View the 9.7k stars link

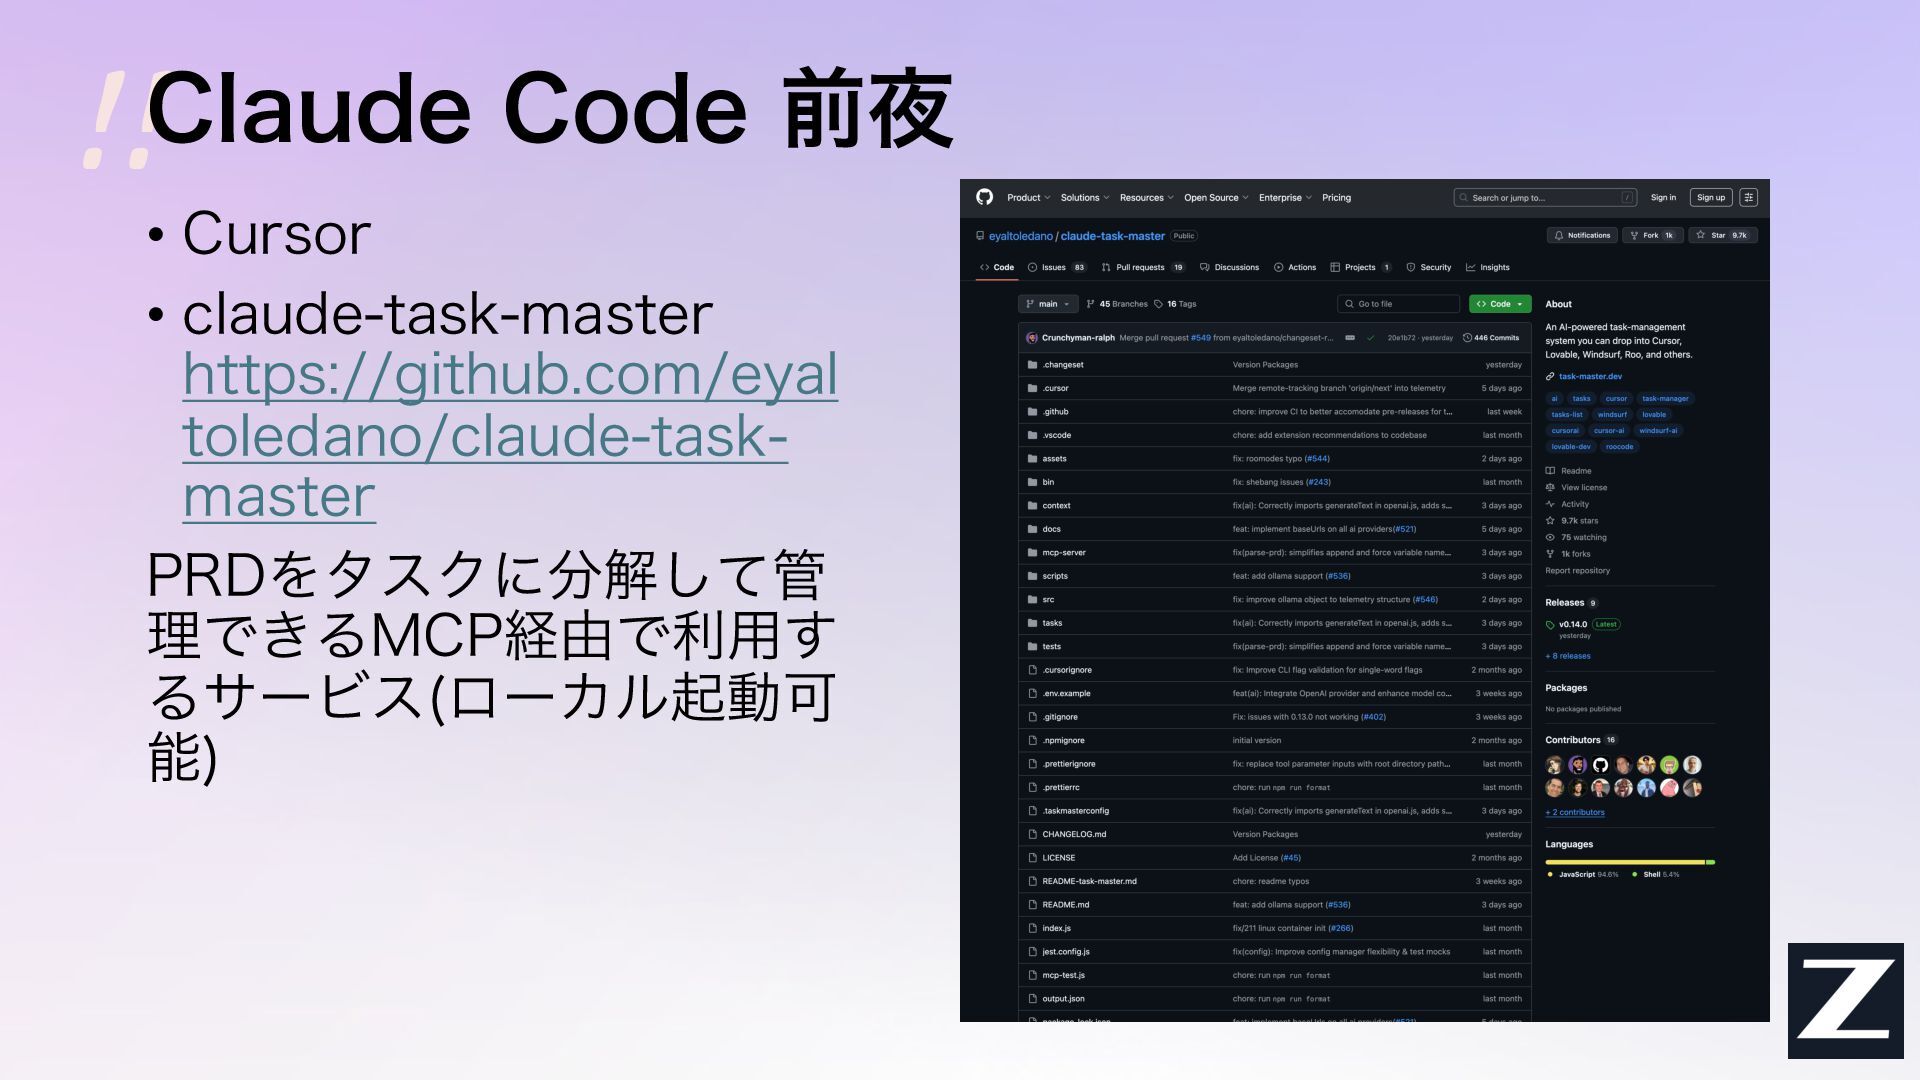pos(1572,521)
